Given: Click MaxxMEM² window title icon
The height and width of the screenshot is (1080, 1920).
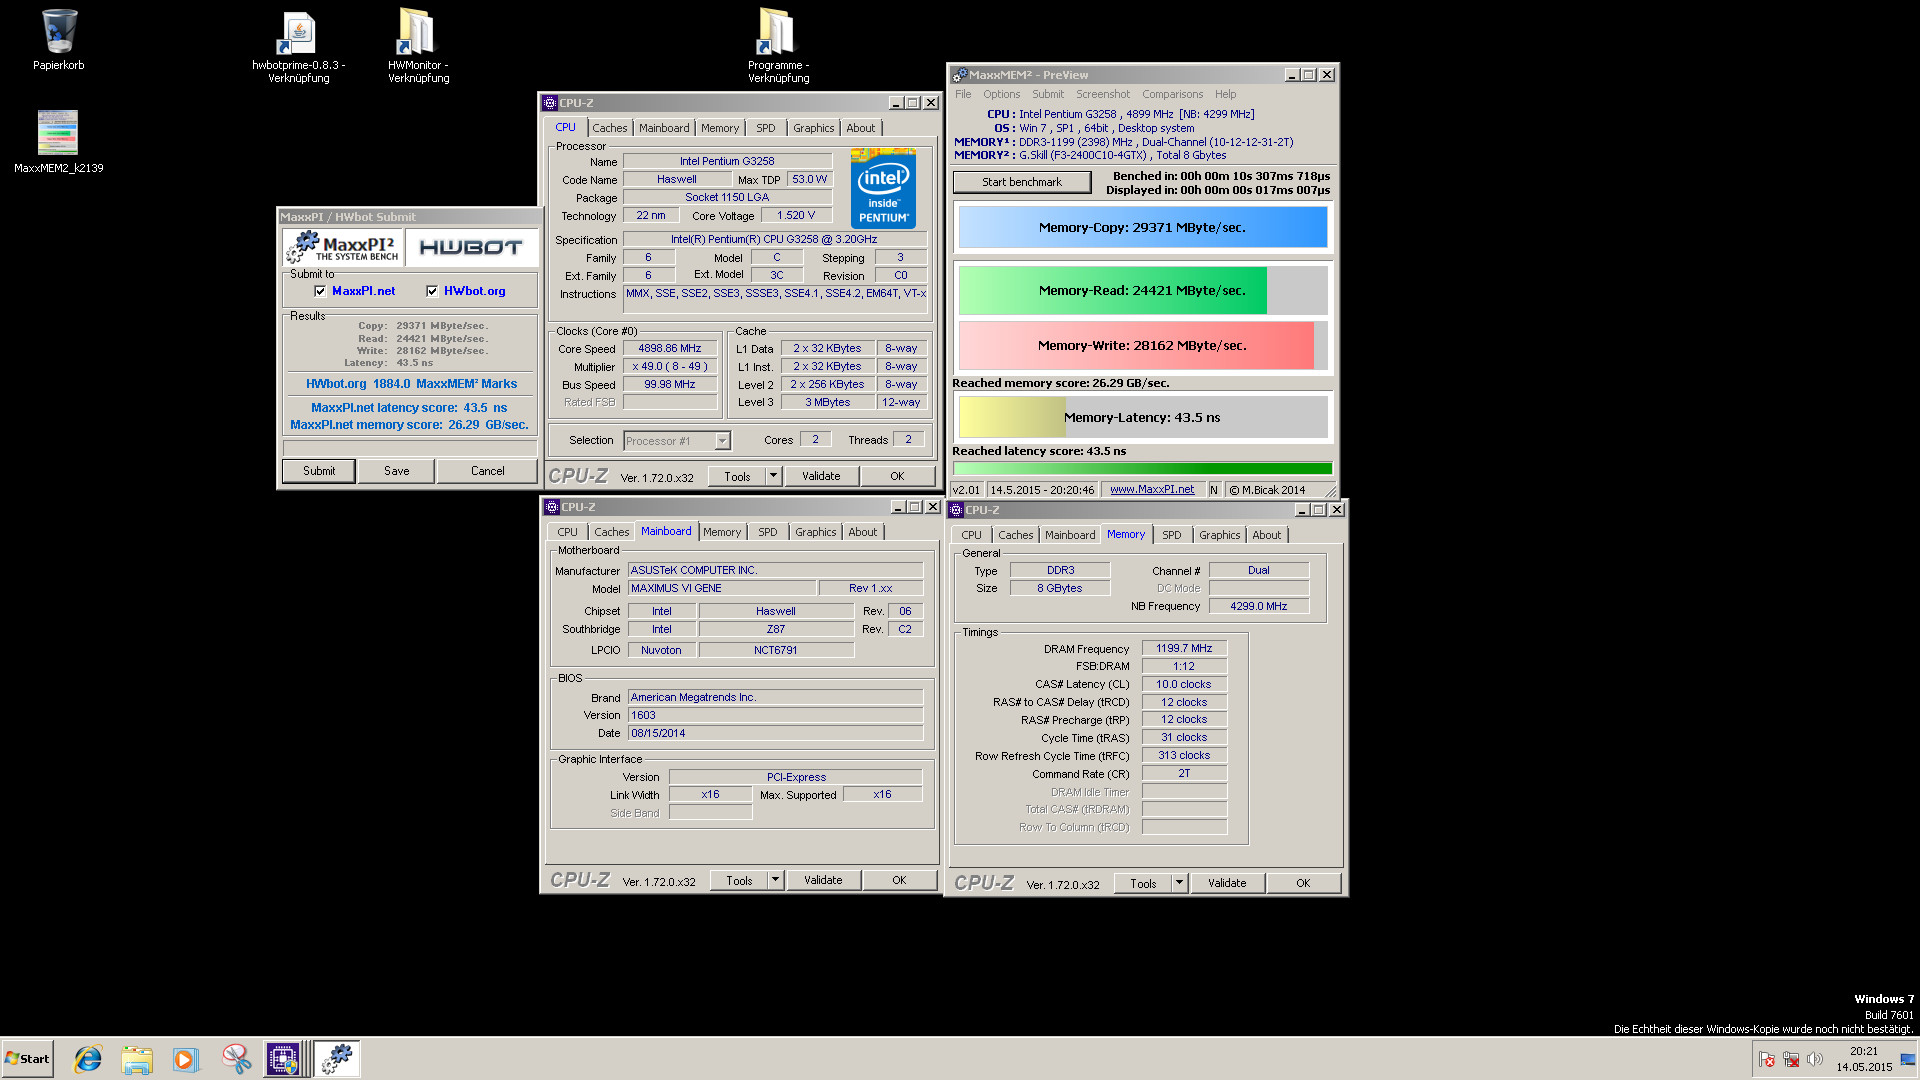Looking at the screenshot, I should point(960,75).
